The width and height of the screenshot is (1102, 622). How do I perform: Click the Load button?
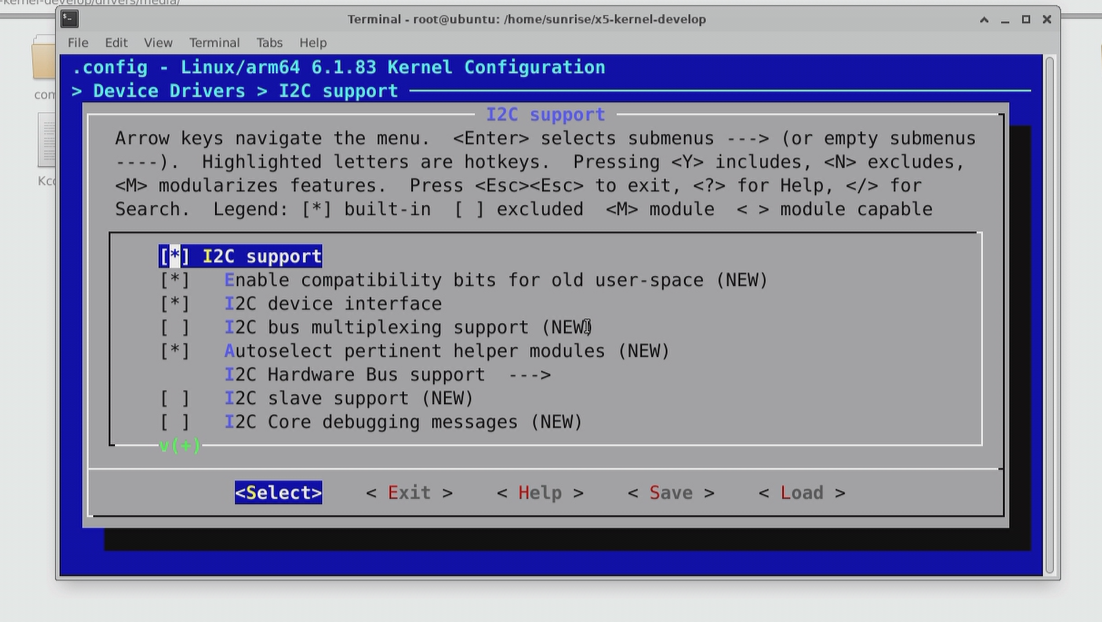click(x=802, y=493)
